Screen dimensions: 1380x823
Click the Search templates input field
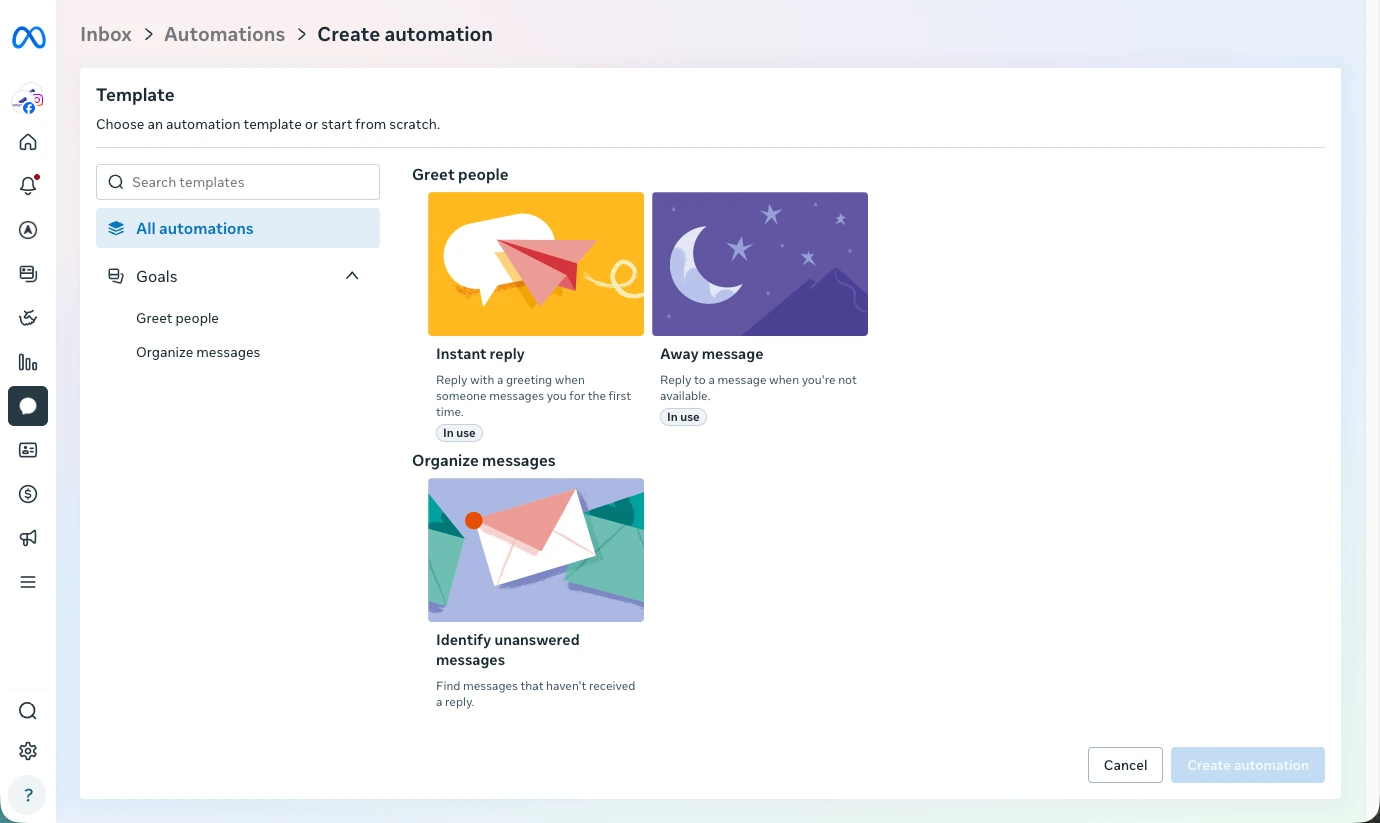click(237, 182)
